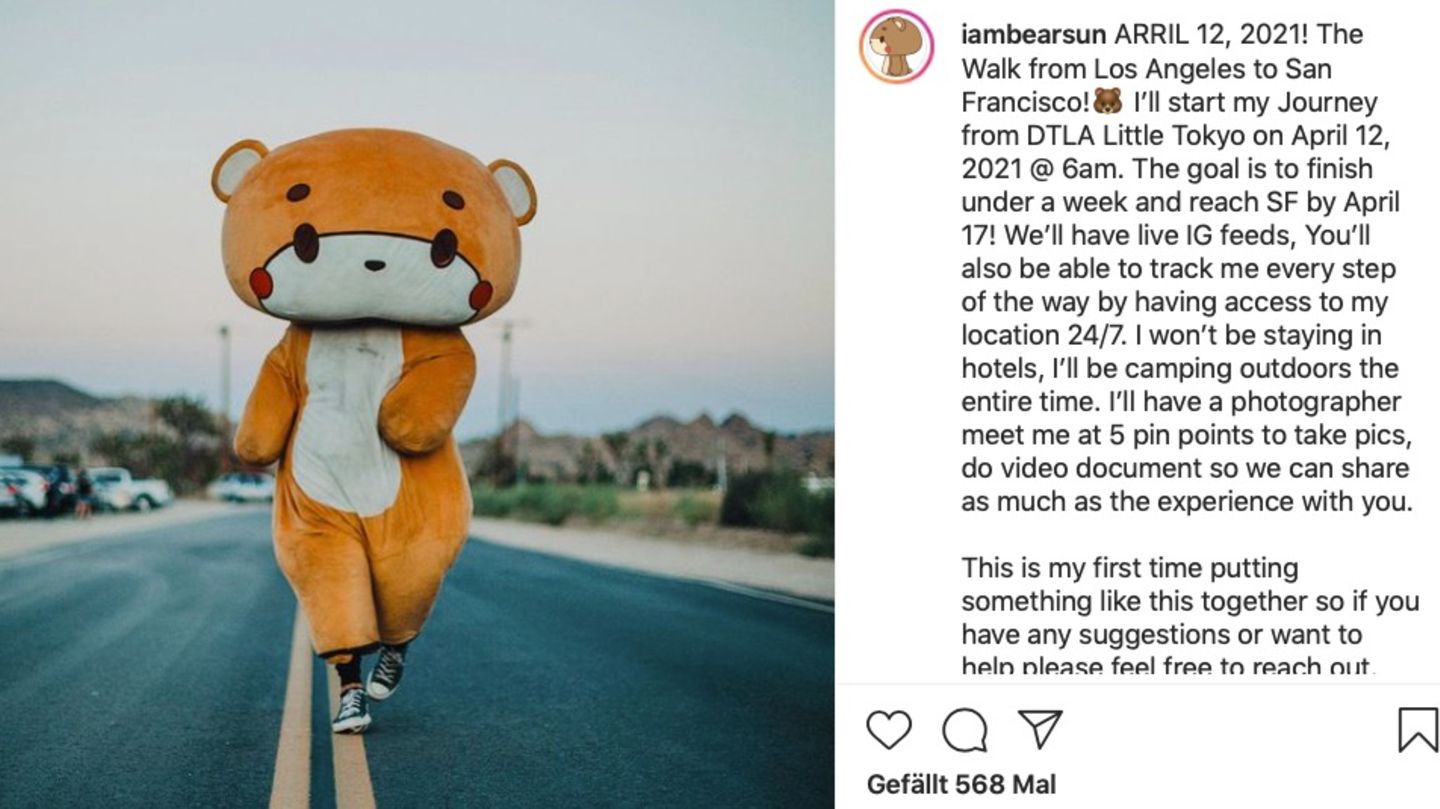Select the ARRIL 12, 2021! caption heading
This screenshot has width=1440, height=809.
(1212, 35)
